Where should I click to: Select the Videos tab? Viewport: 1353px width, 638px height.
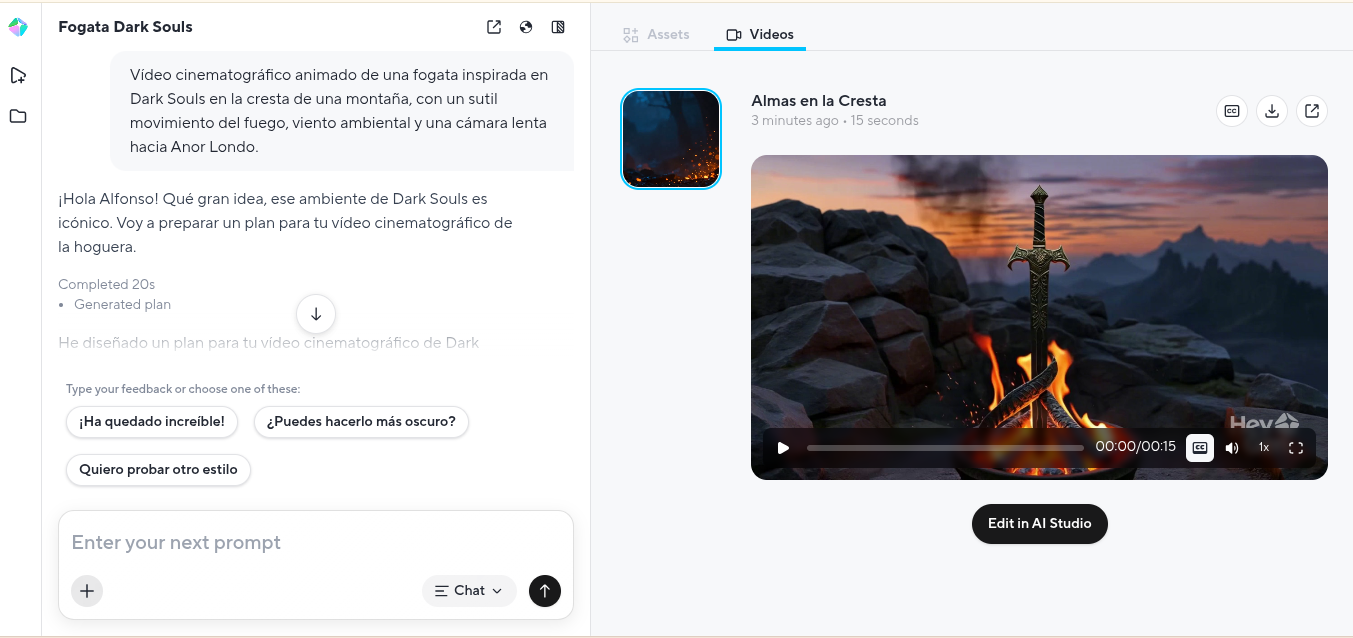click(760, 35)
